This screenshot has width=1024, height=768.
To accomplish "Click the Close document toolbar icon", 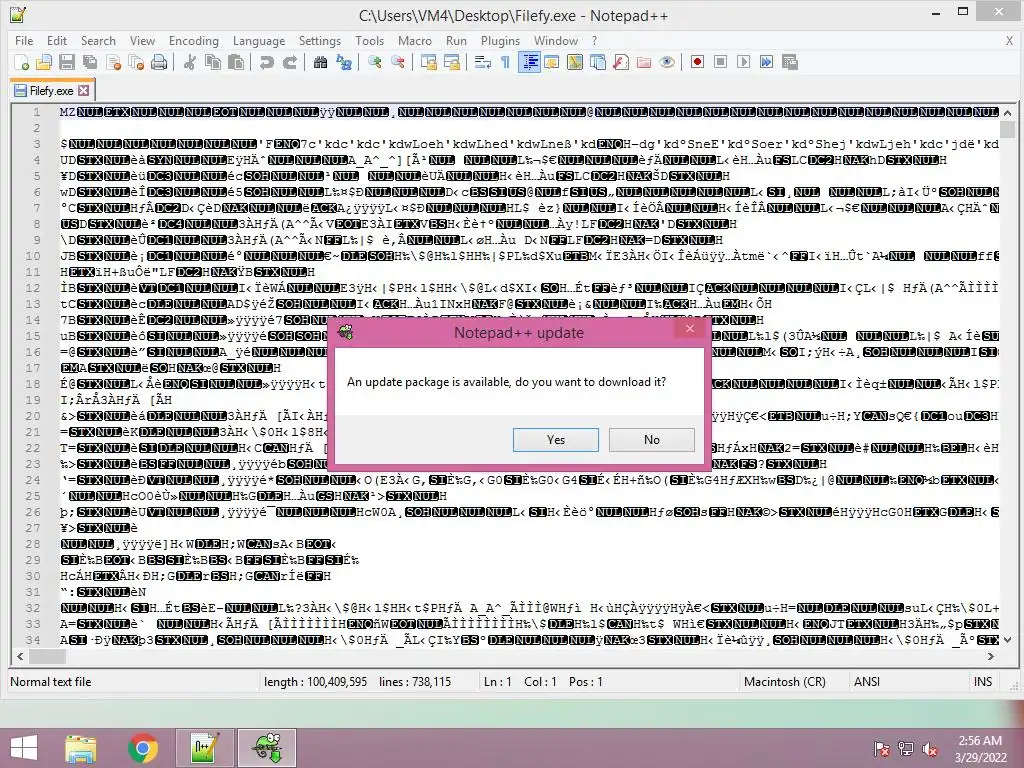I will click(113, 62).
